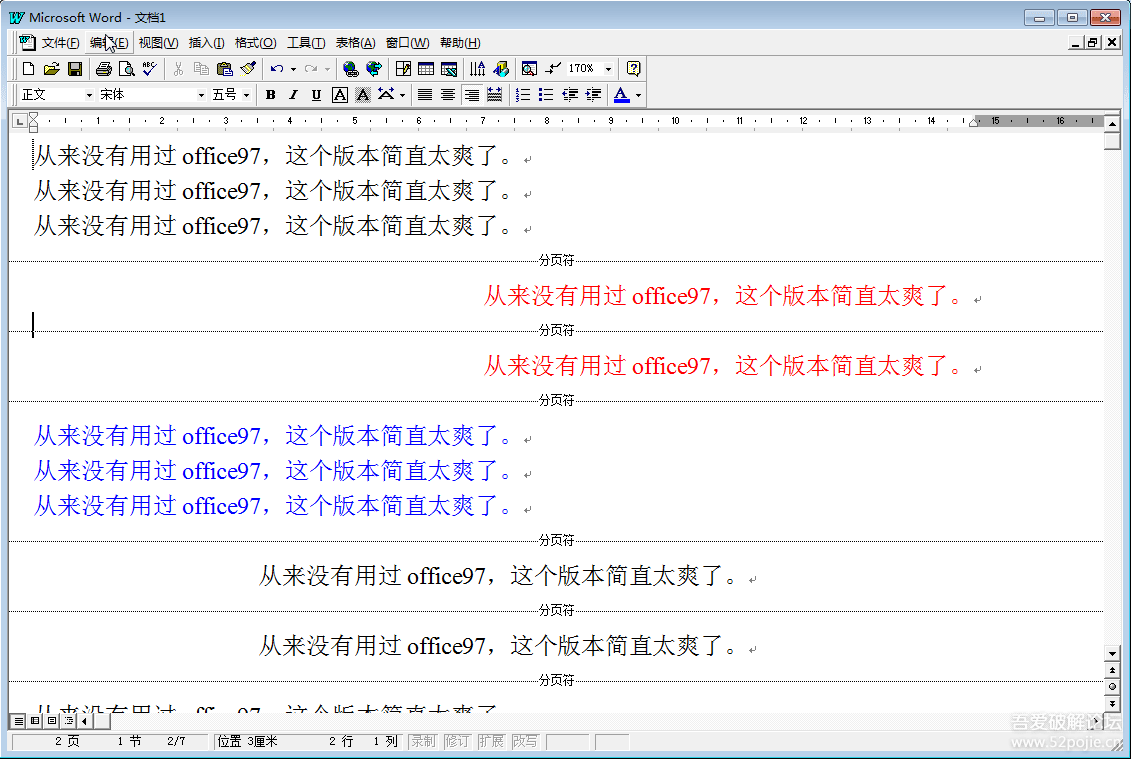Insert hyperlink globe icon
This screenshot has height=759, width=1131.
(x=351, y=69)
